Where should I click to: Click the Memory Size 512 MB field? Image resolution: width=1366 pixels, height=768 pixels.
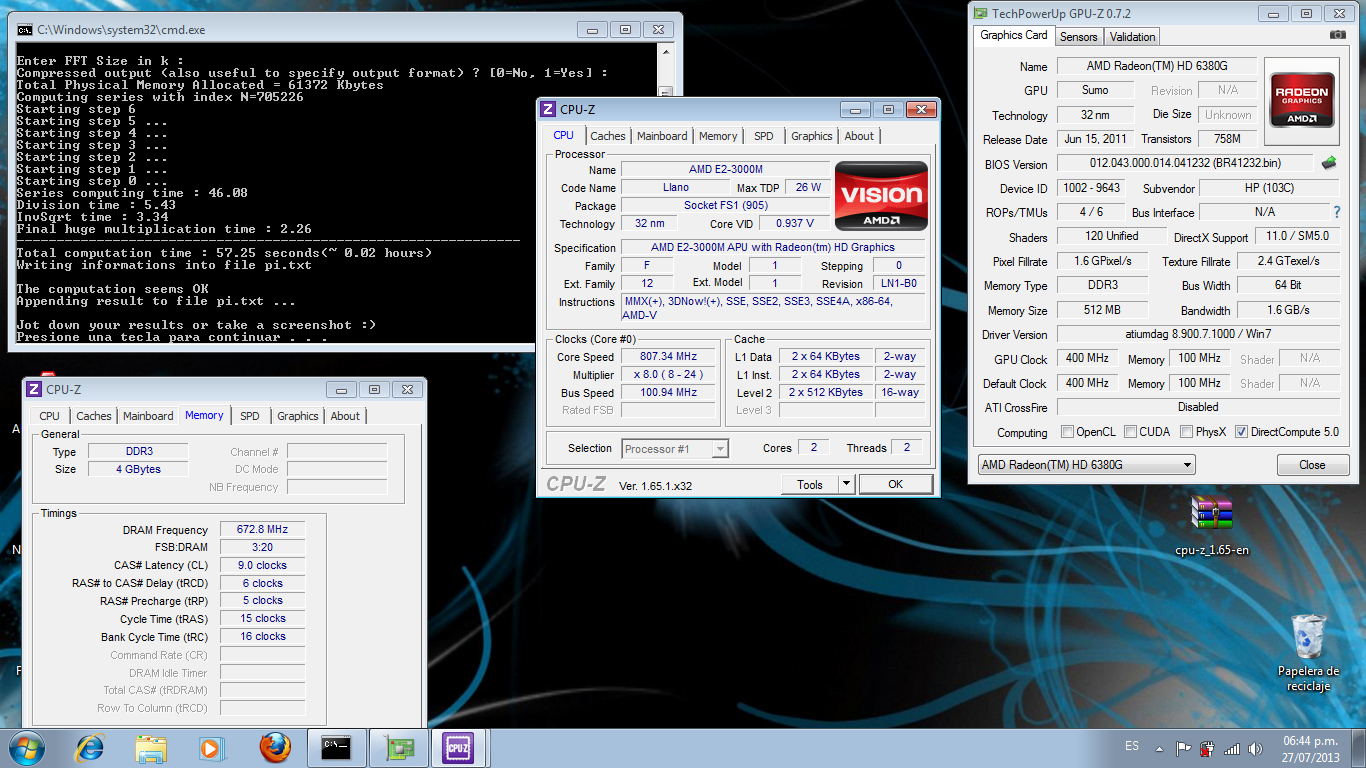[1101, 310]
